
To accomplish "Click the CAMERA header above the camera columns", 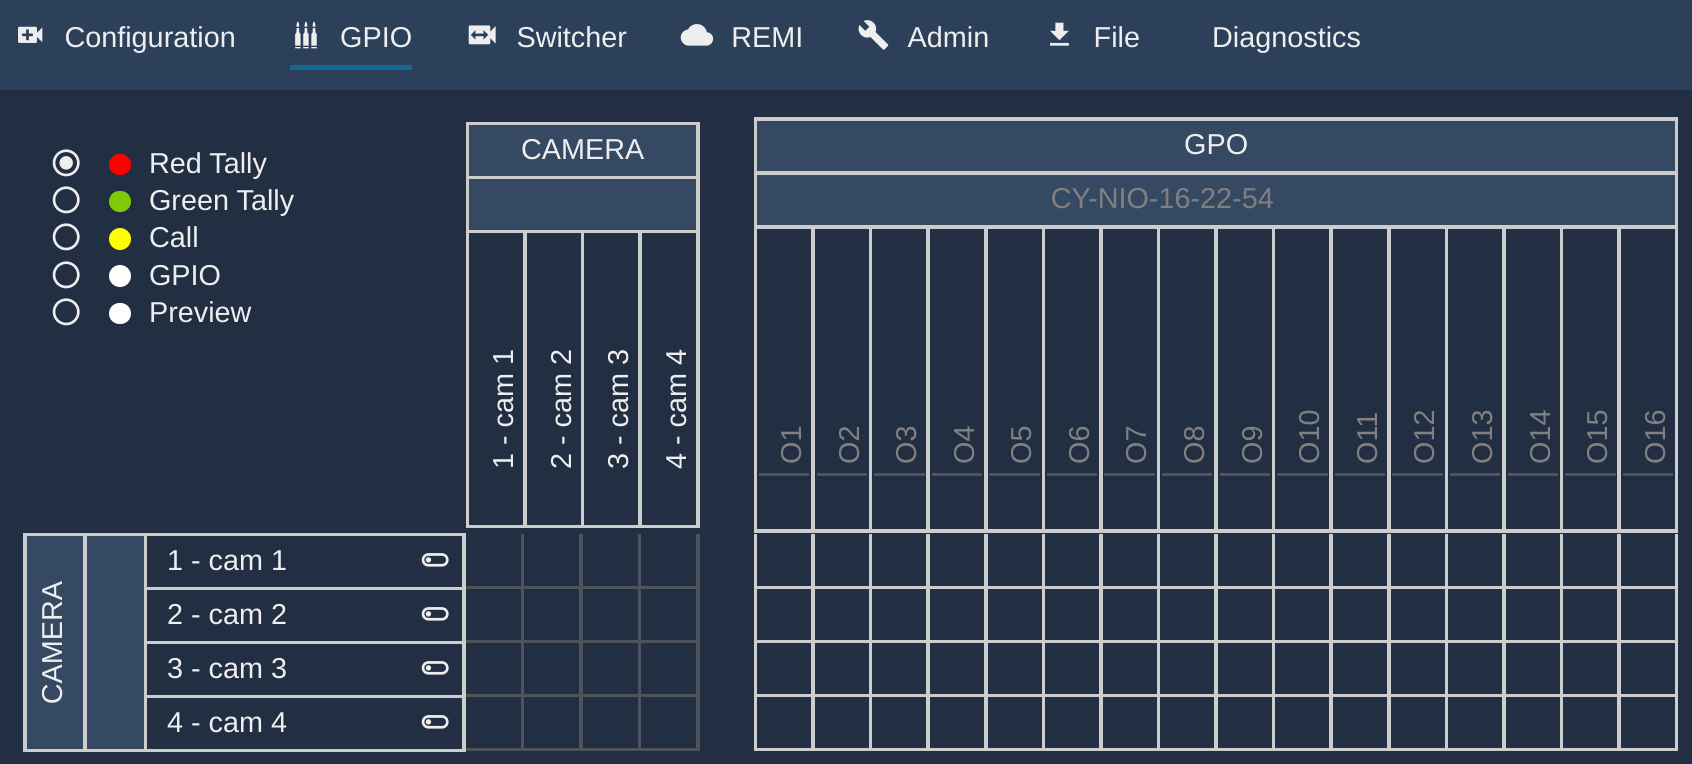I will tap(583, 150).
